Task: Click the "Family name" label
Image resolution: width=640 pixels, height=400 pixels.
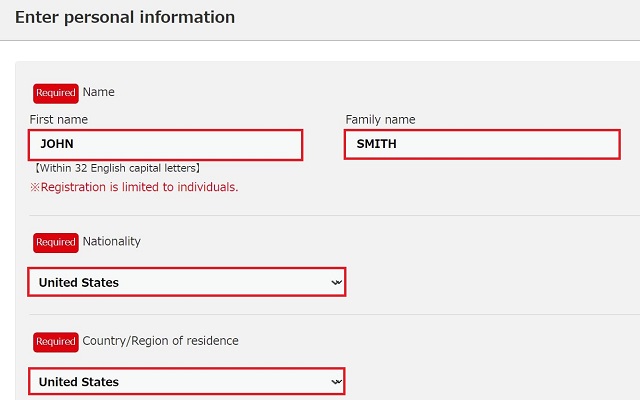Action: [380, 120]
